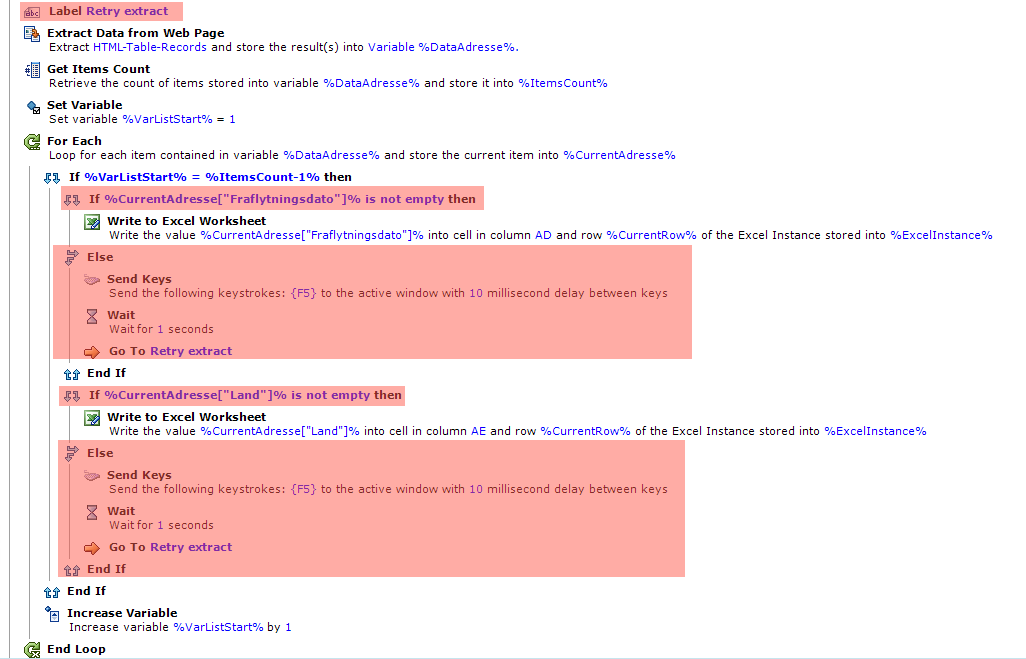This screenshot has height=659, width=1026.
Task: Select the first Wait action title
Action: pos(121,315)
